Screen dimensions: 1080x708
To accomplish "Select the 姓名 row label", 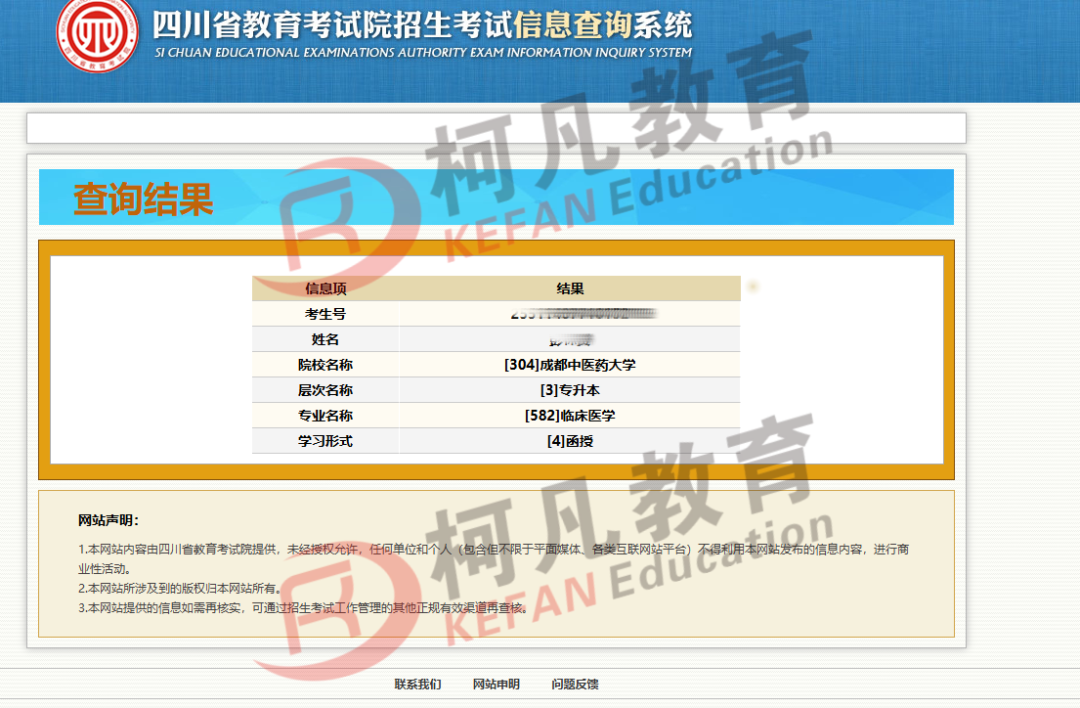I will (x=325, y=340).
